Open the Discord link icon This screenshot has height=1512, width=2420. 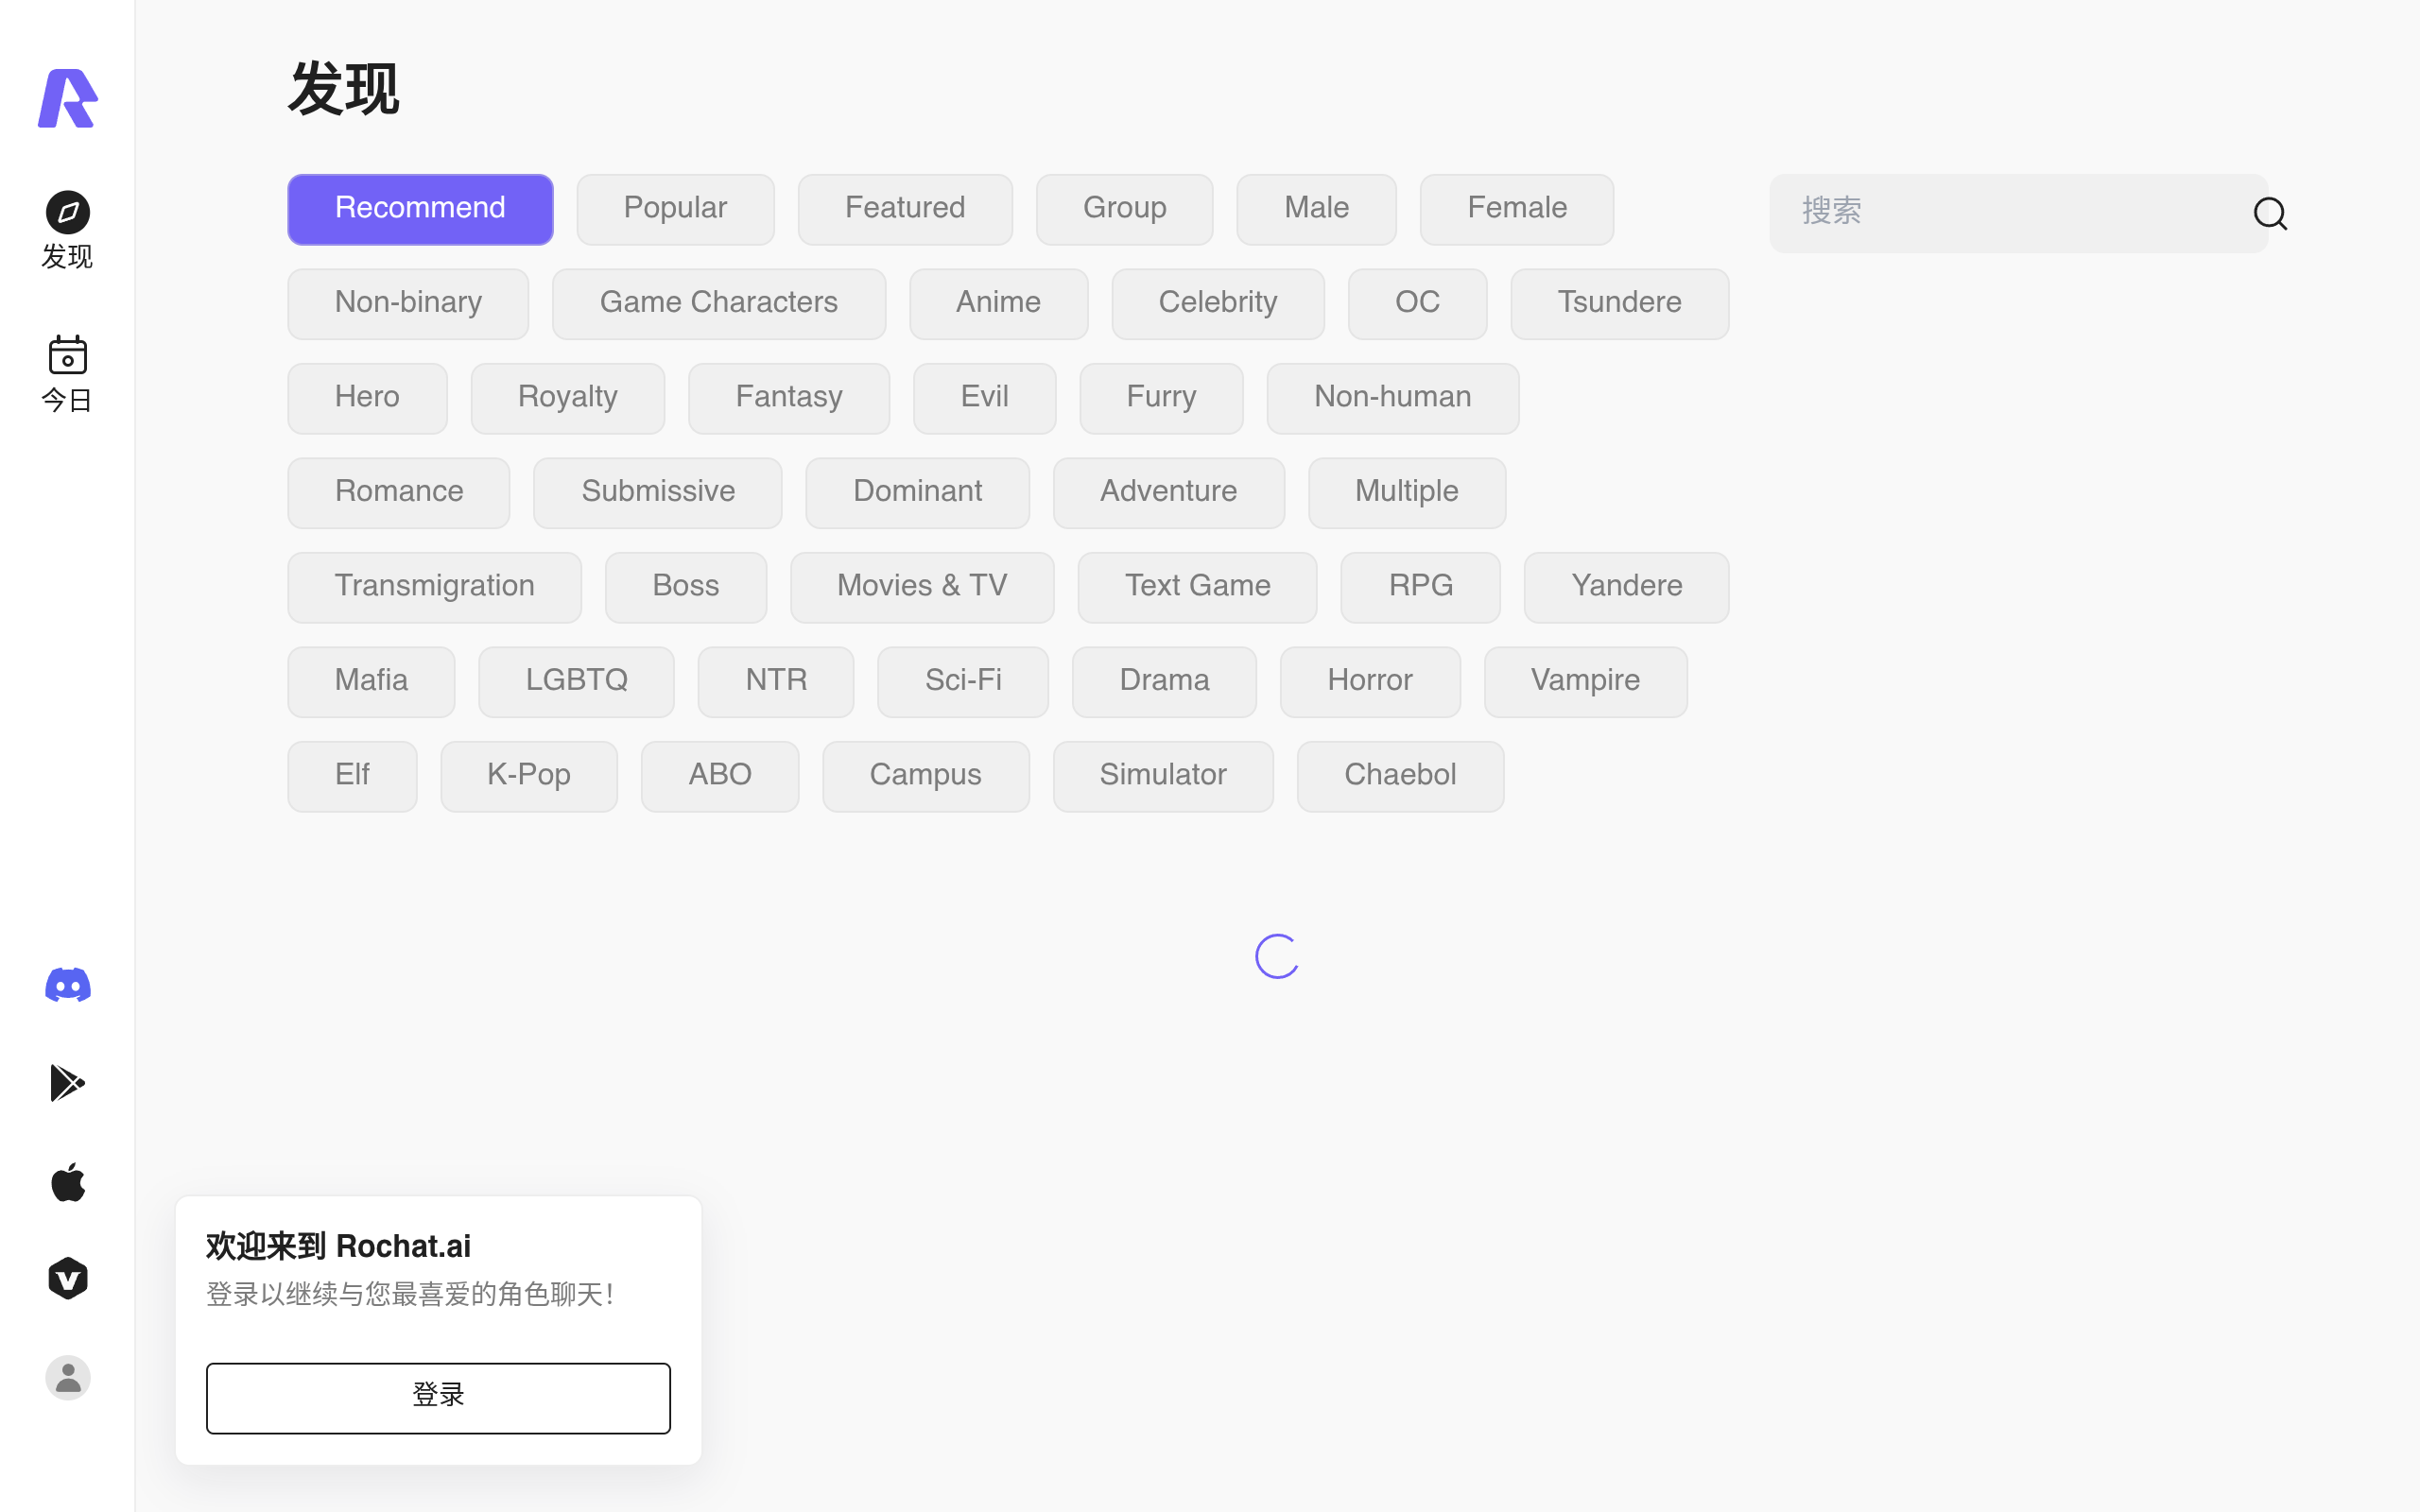(68, 985)
